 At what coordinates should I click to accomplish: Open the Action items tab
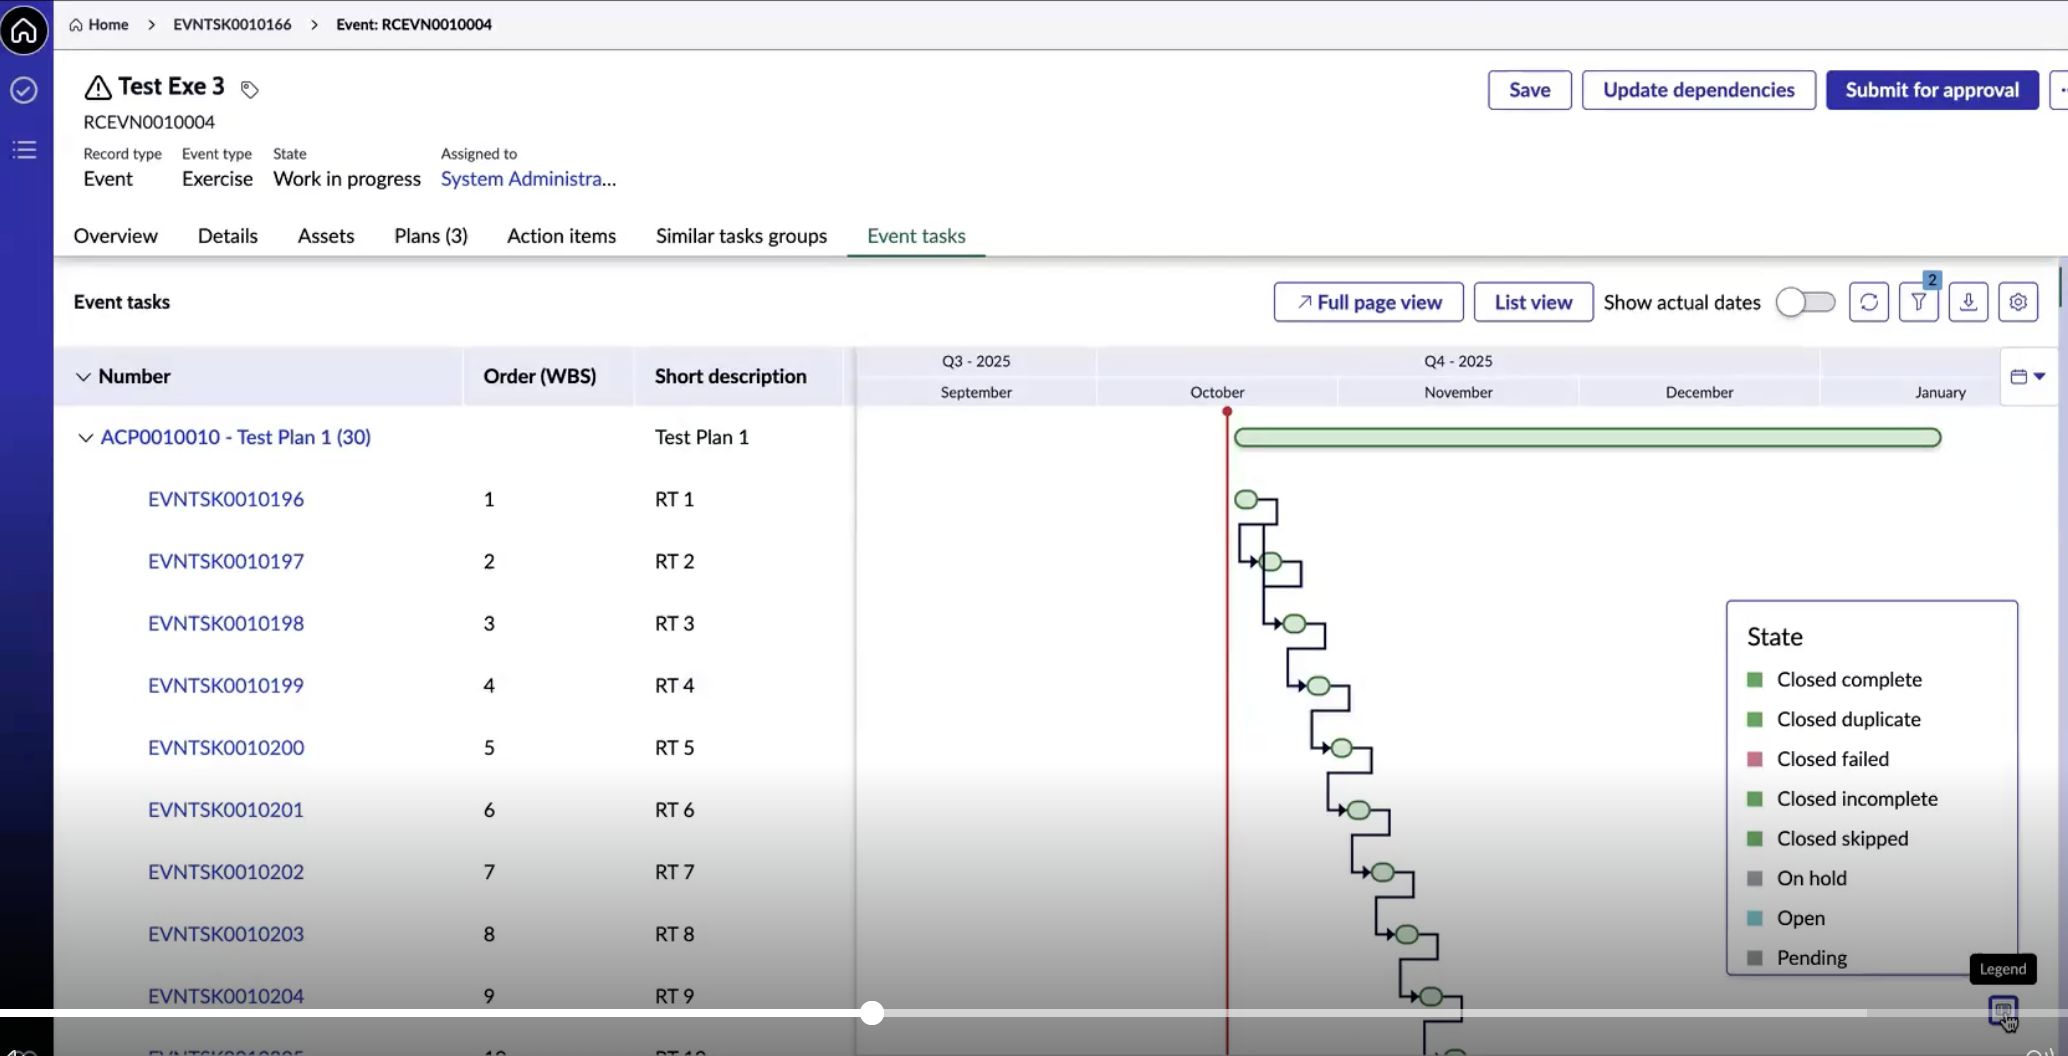pos(561,236)
